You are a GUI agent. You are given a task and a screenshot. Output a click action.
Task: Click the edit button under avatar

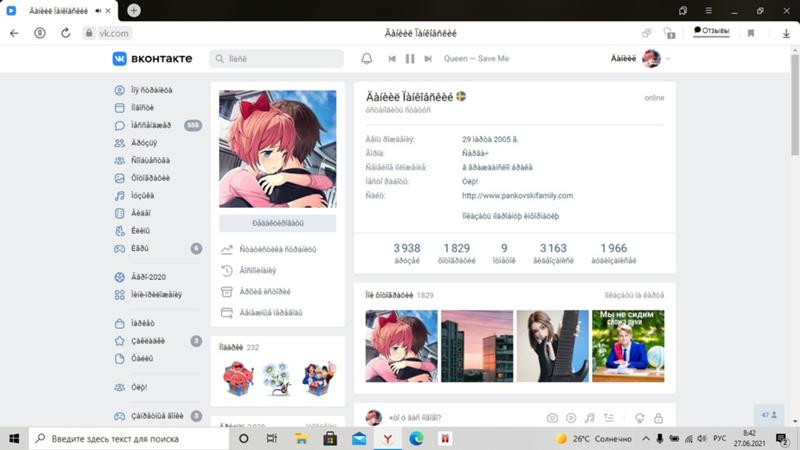click(278, 223)
